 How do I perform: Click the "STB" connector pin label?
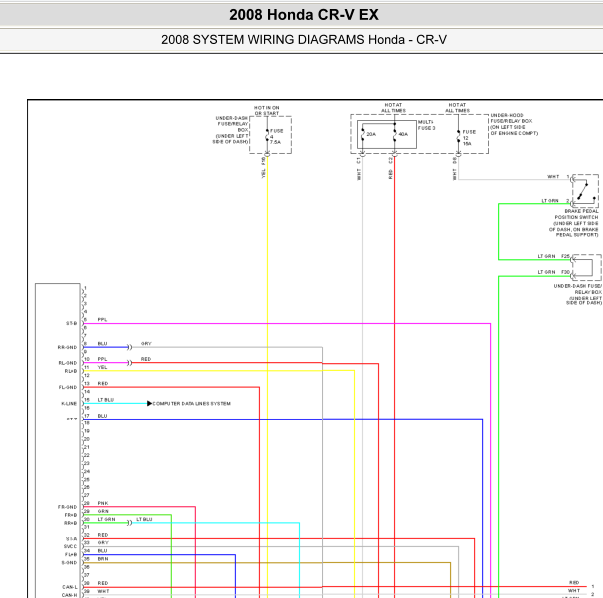[72, 323]
